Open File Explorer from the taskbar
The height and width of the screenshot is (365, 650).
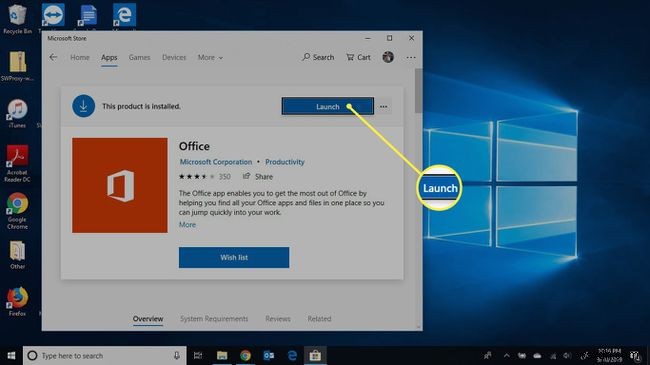222,355
